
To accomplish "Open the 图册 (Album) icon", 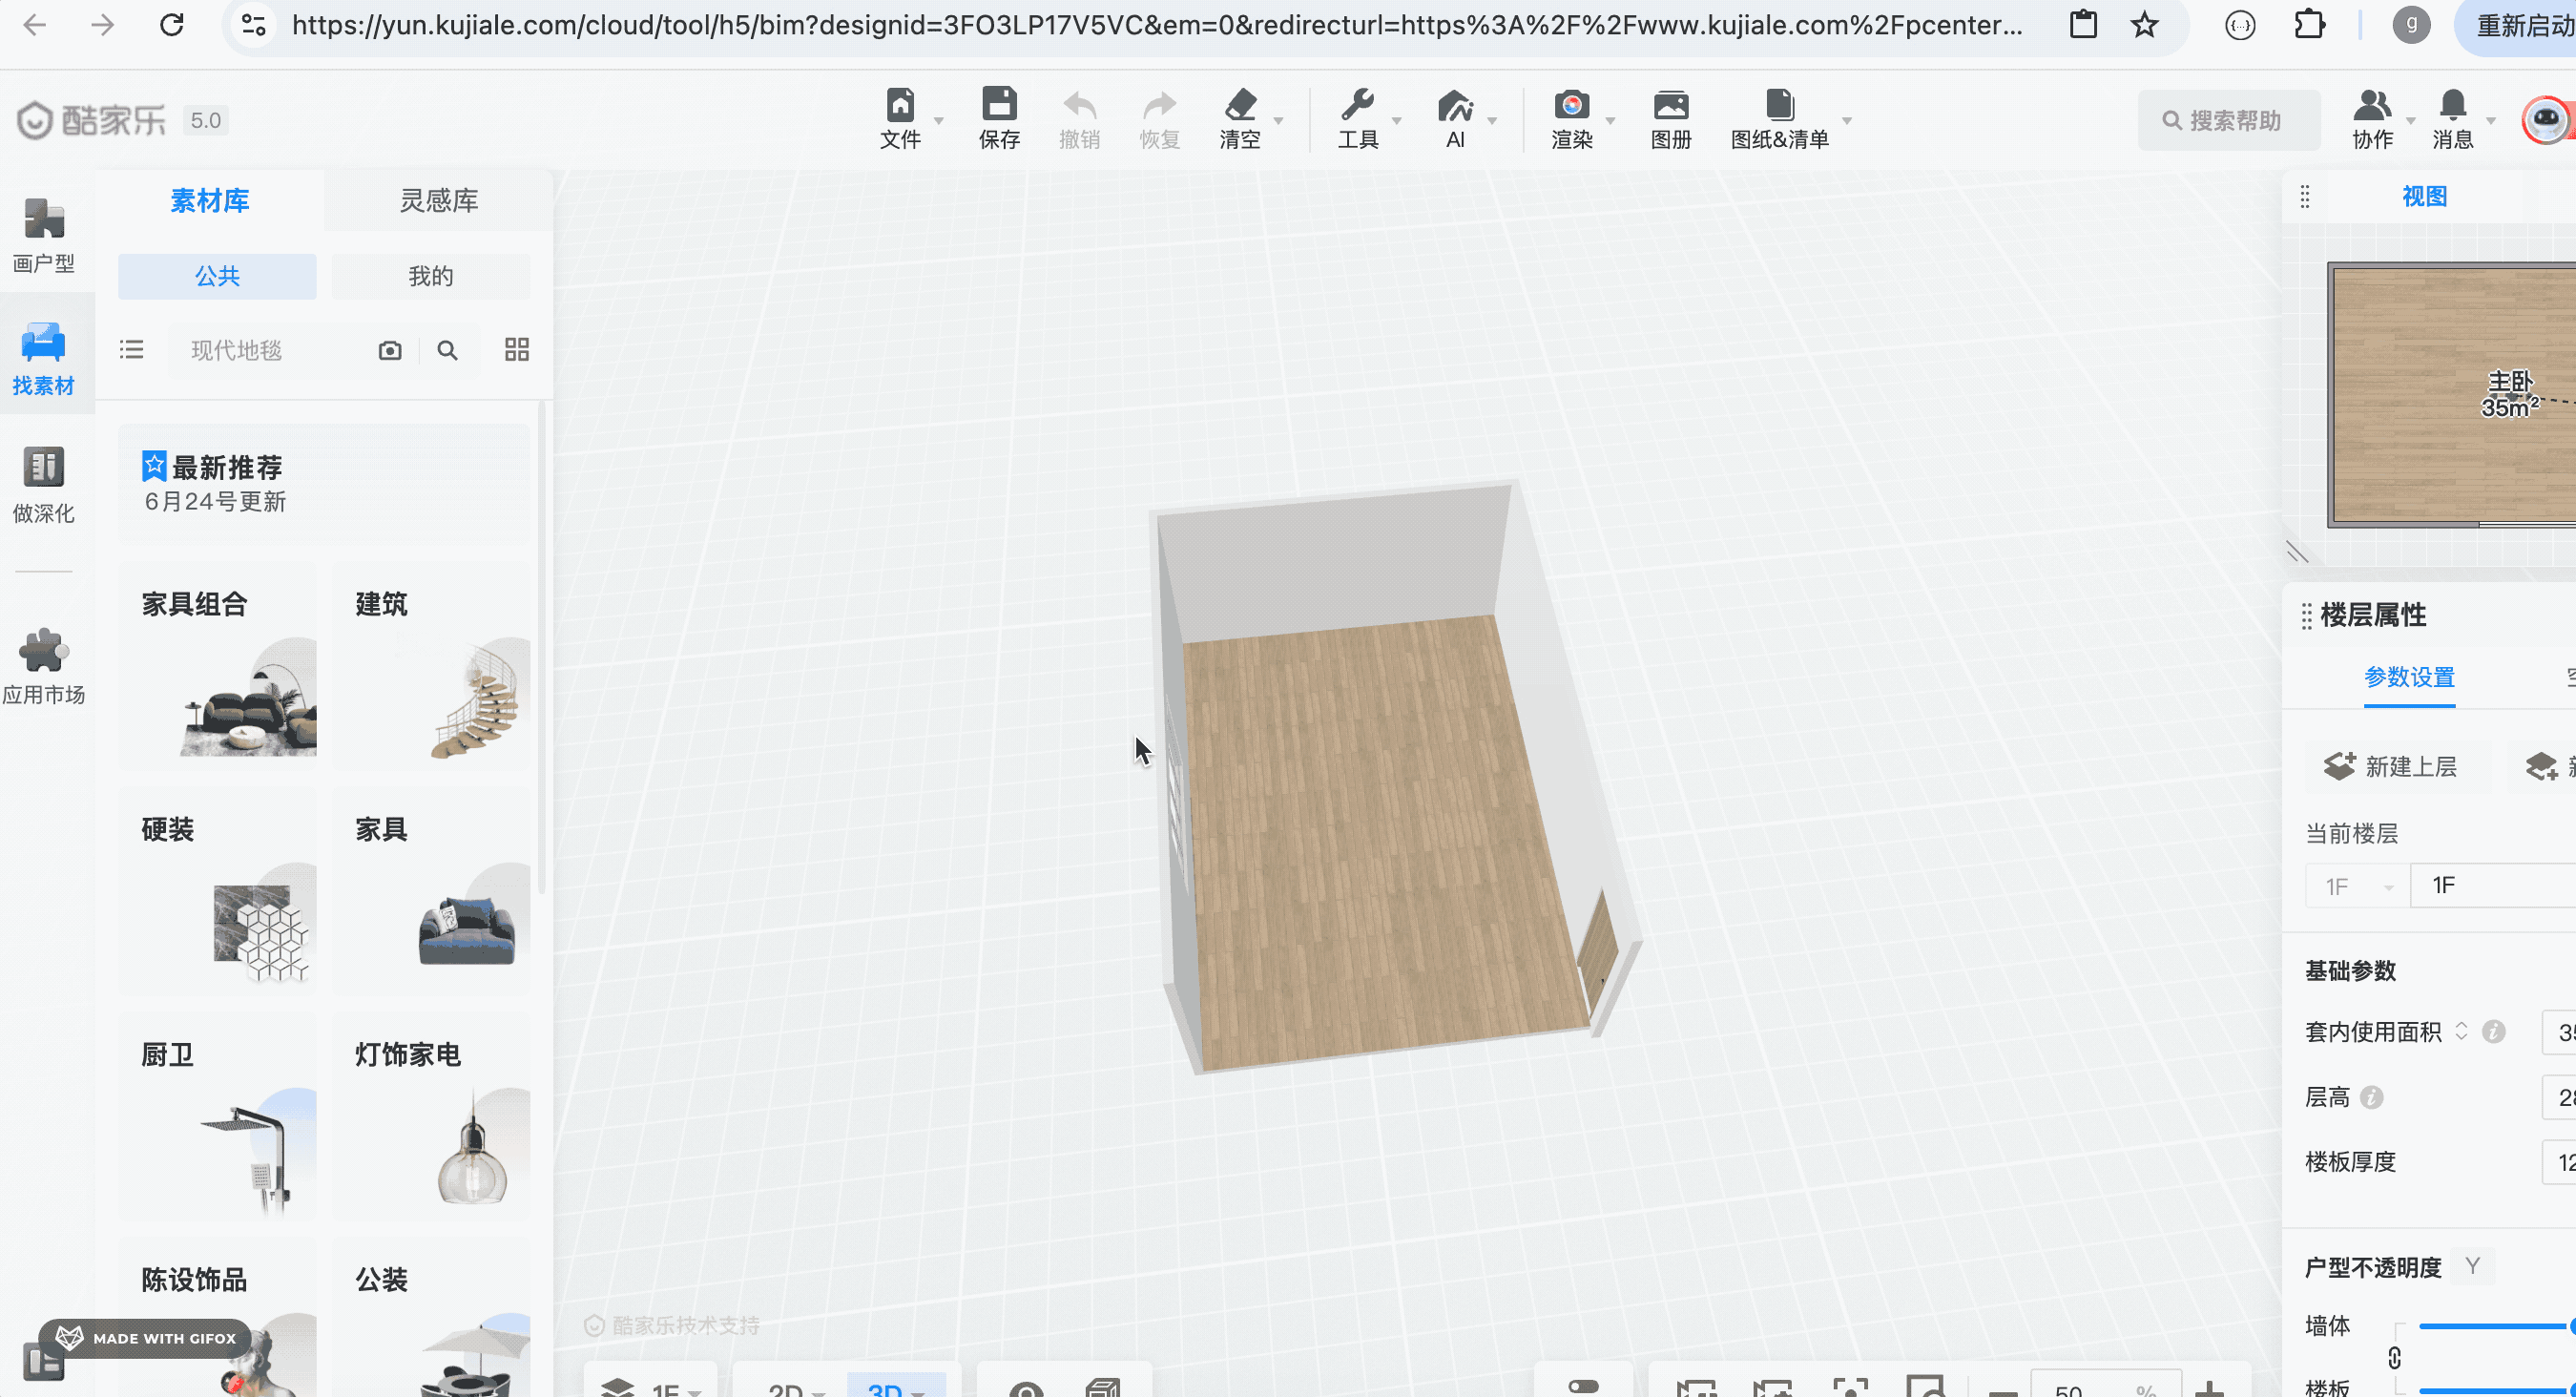I will tap(1670, 104).
